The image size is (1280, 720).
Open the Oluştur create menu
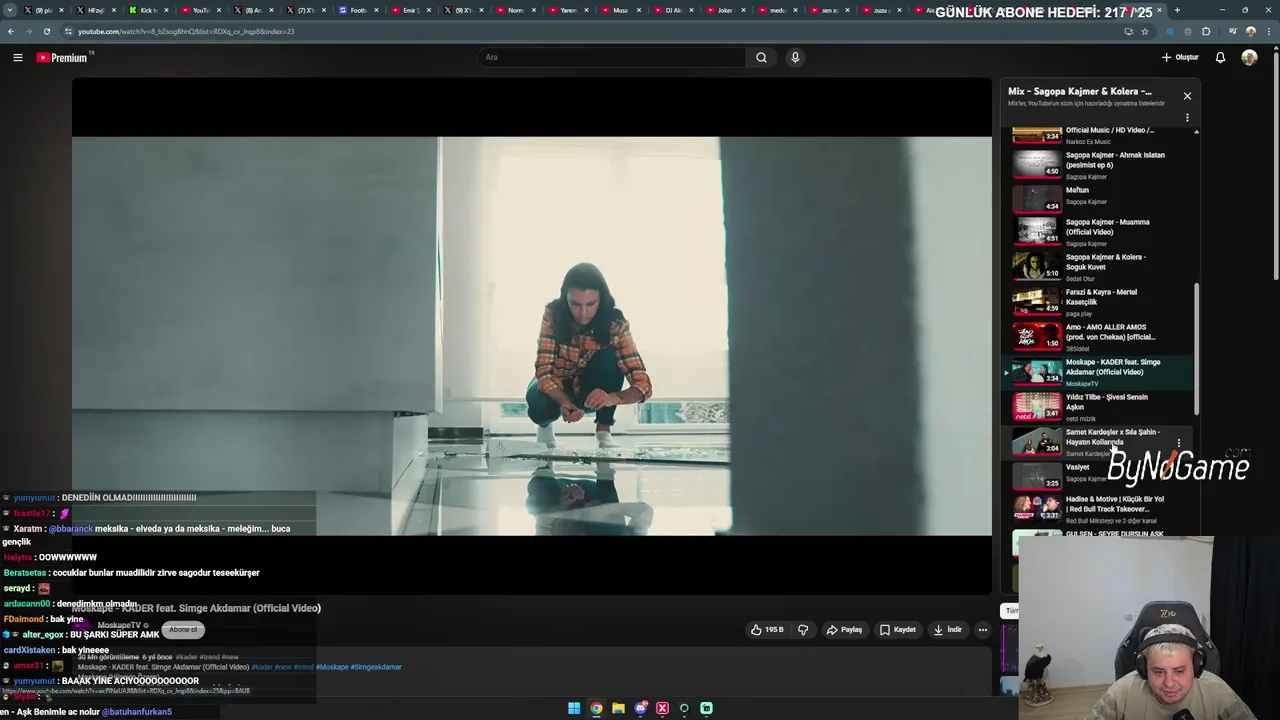coord(1180,57)
